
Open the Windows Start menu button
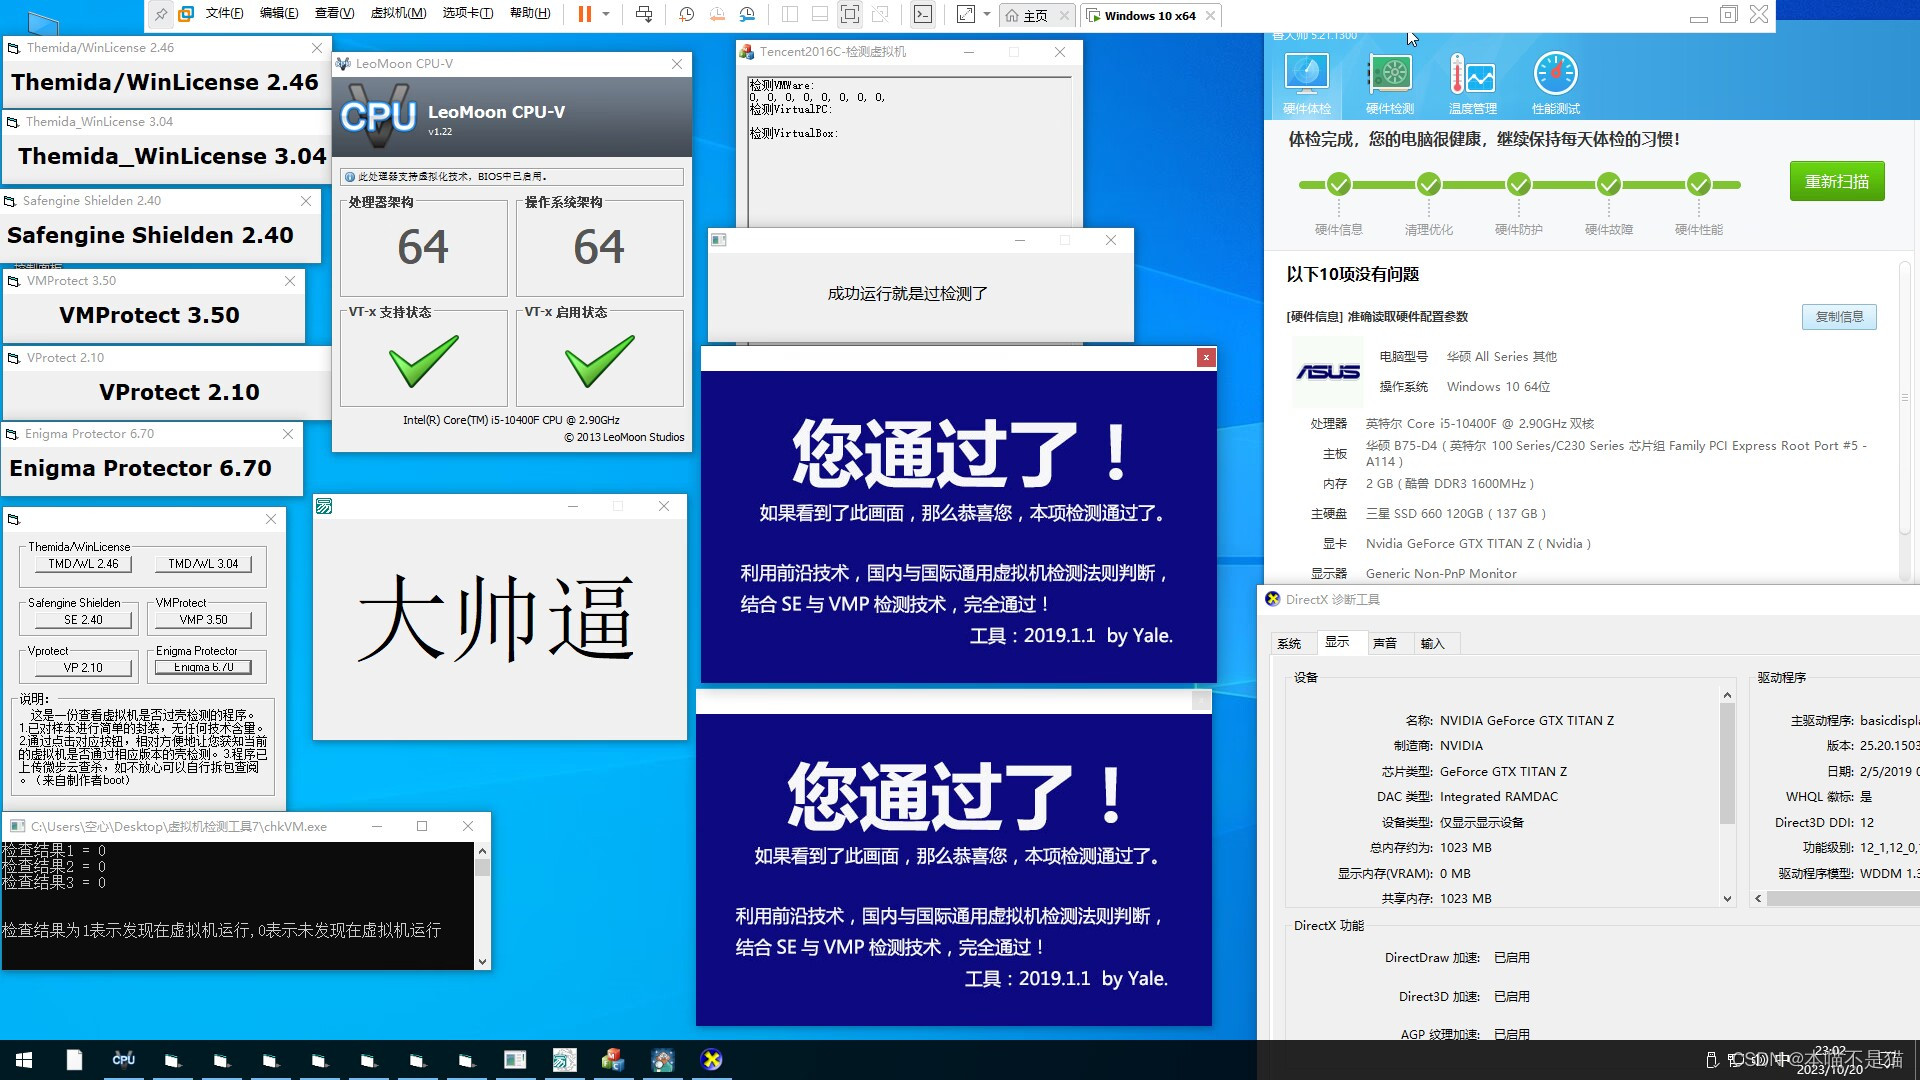coord(24,1060)
